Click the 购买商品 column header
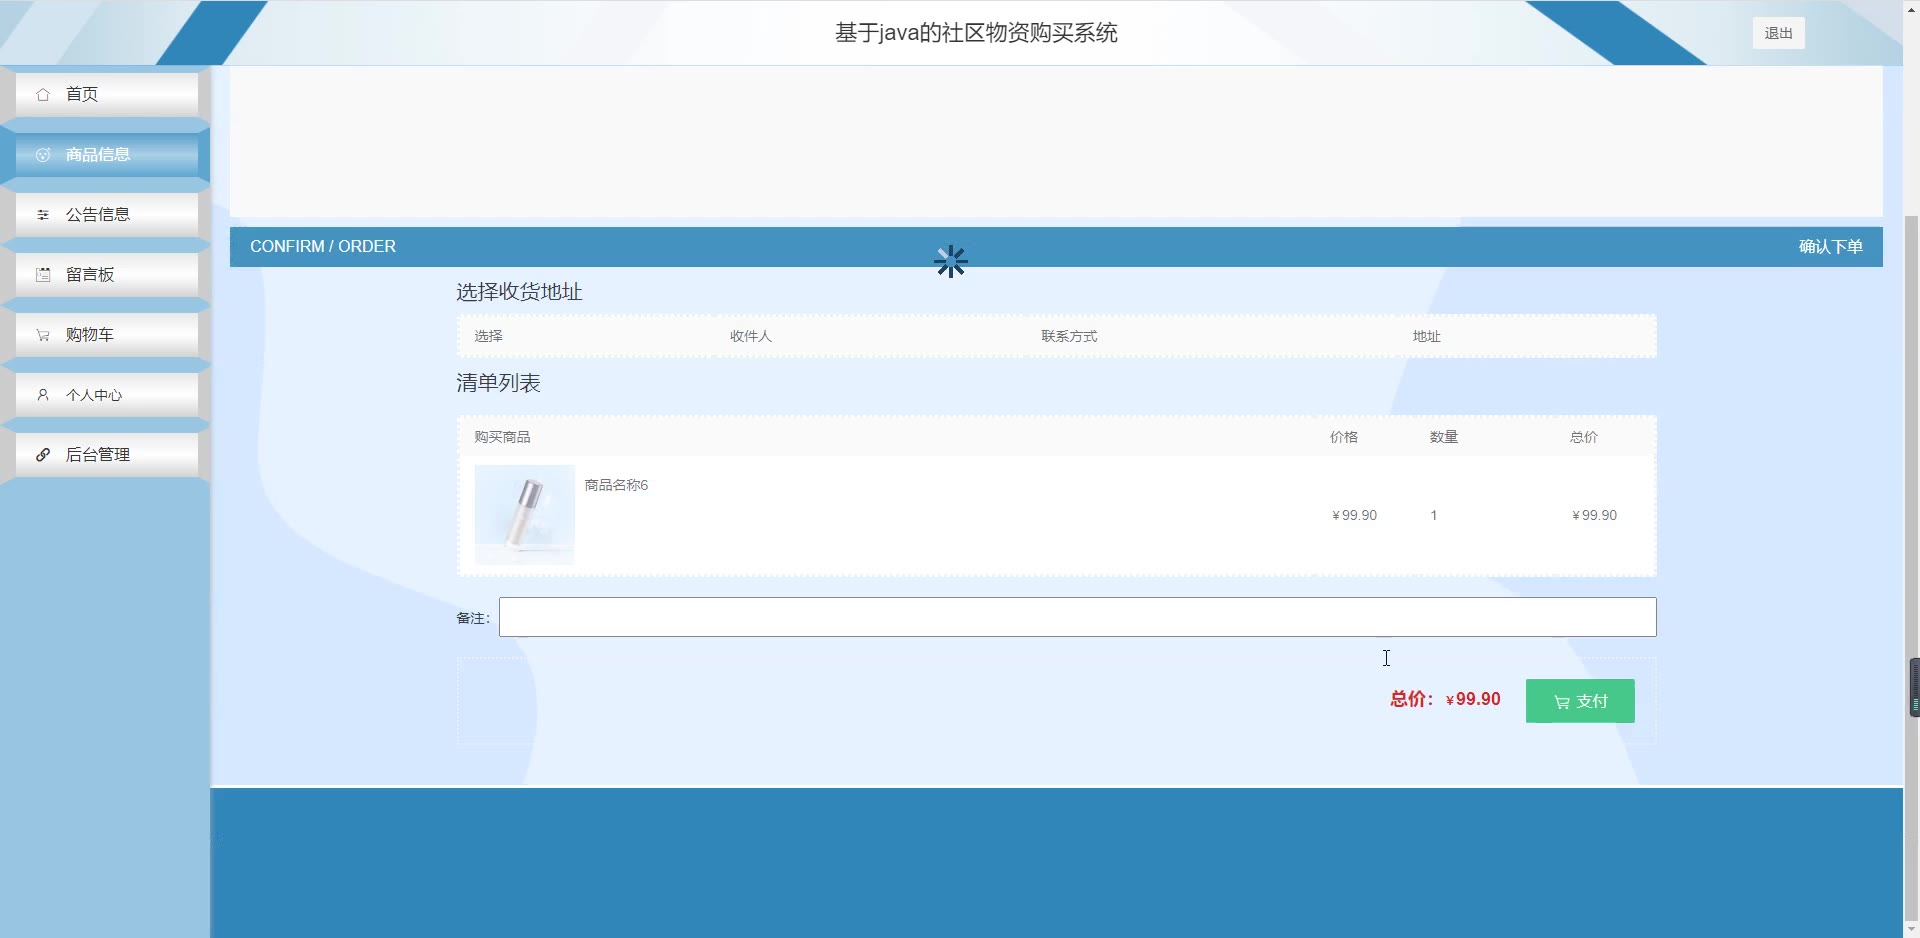Viewport: 1920px width, 938px height. pos(502,437)
